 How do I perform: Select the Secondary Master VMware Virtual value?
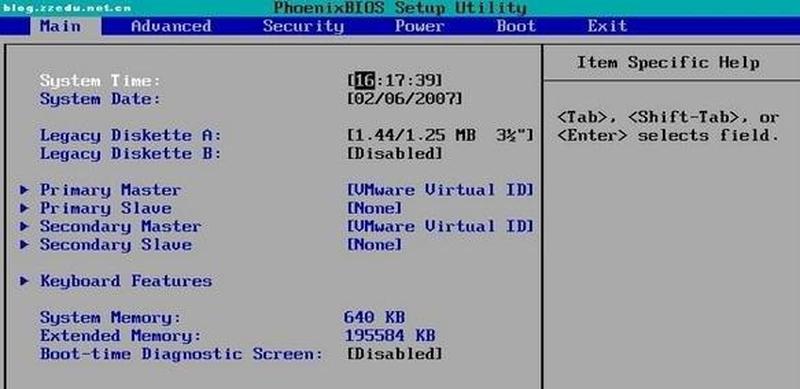440,226
